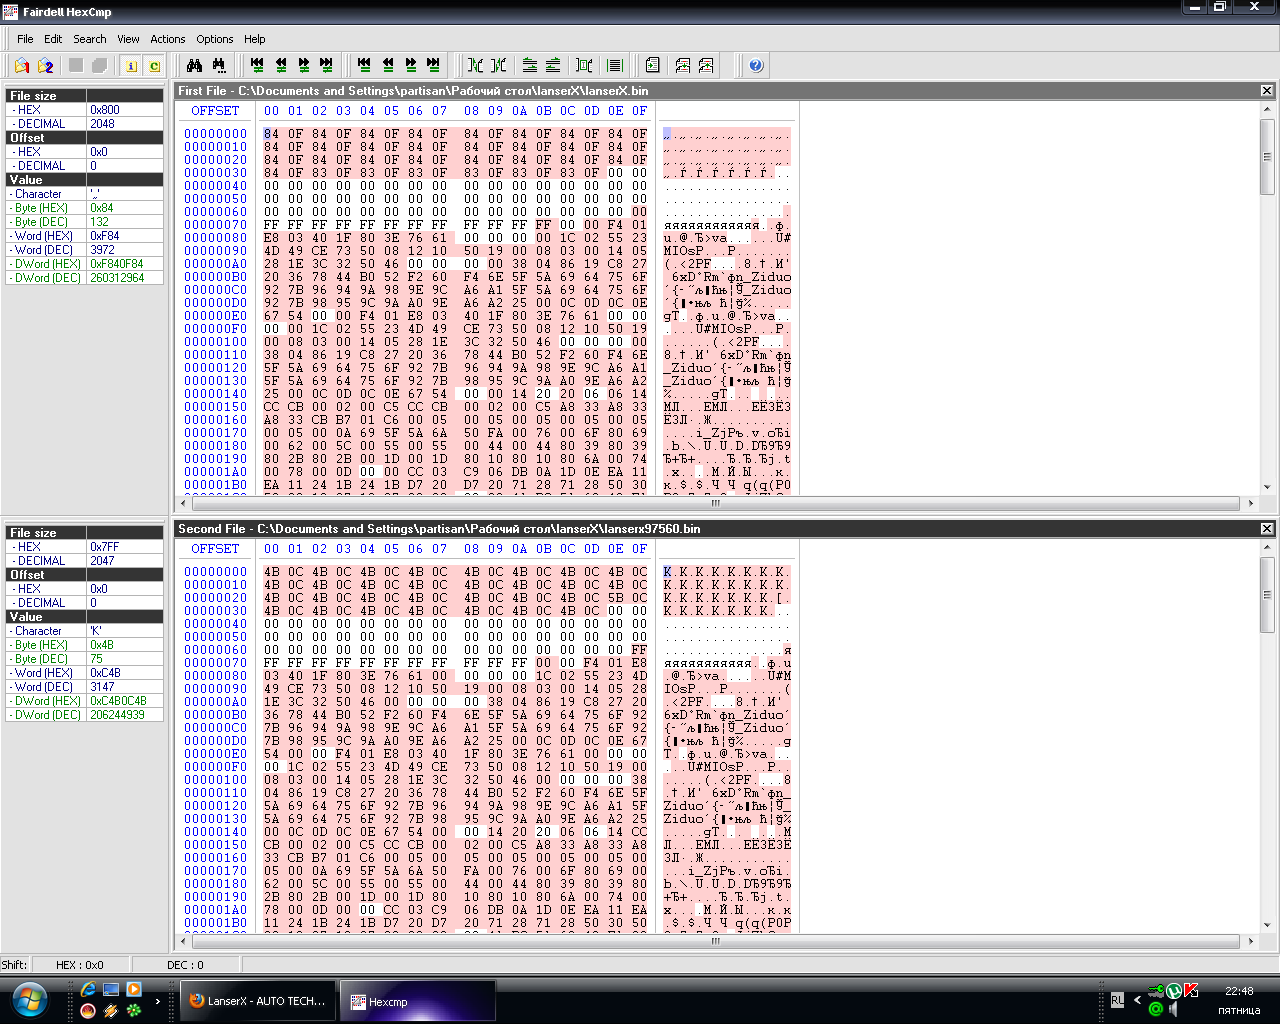Go to the next matching block
The width and height of the screenshot is (1280, 1024).
pos(411,65)
